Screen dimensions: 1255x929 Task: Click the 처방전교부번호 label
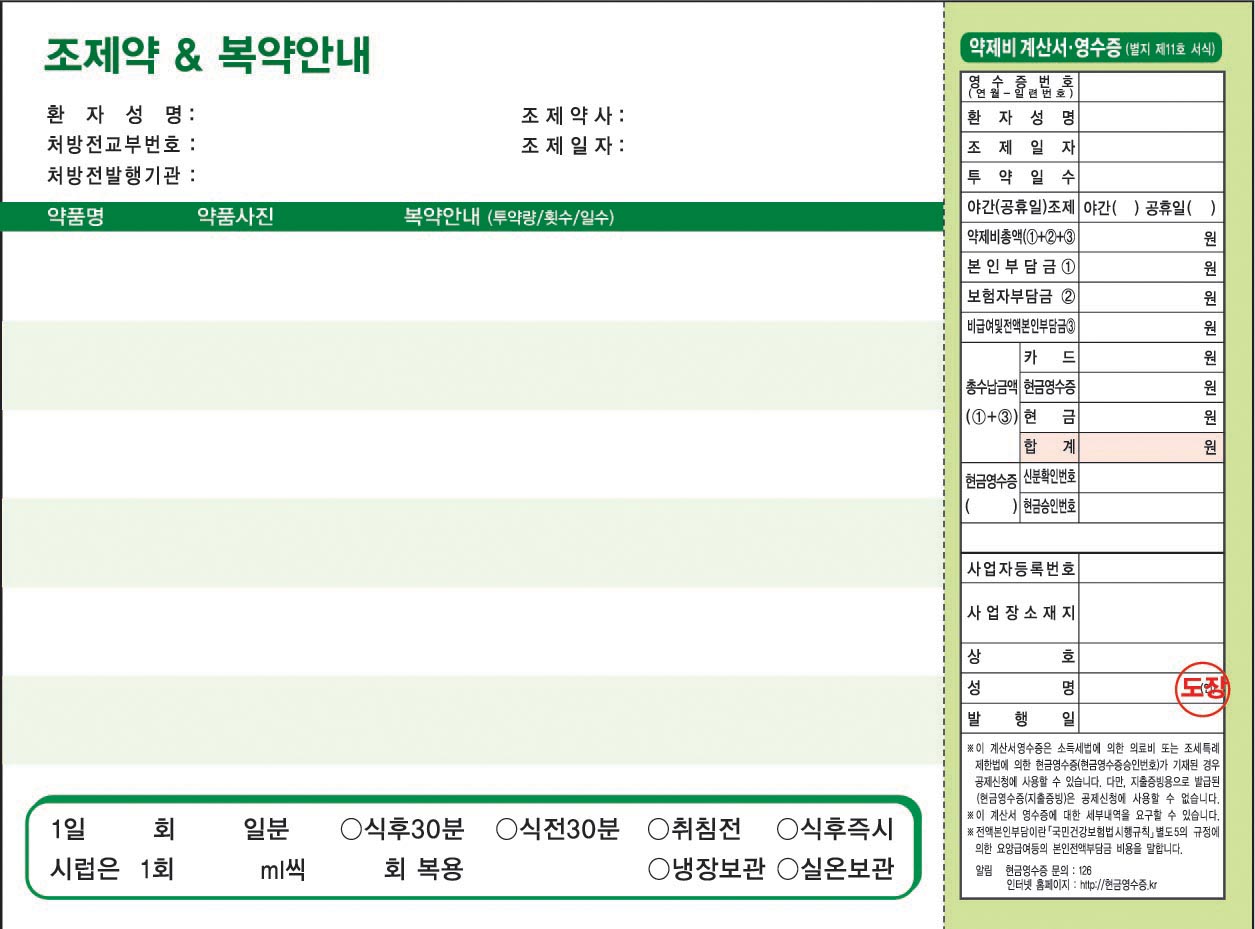[x=121, y=145]
